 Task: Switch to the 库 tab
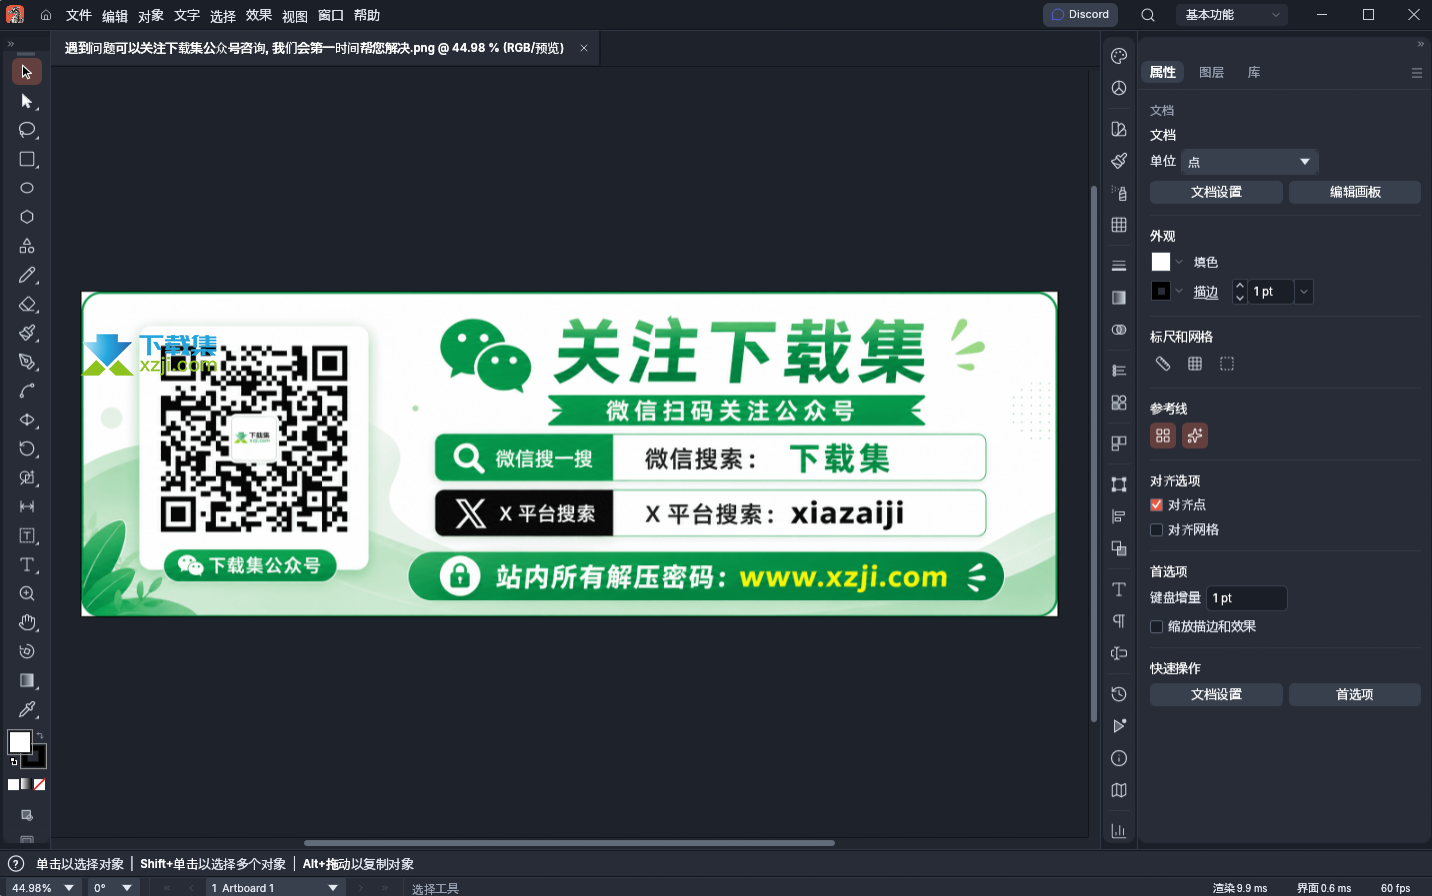1254,72
